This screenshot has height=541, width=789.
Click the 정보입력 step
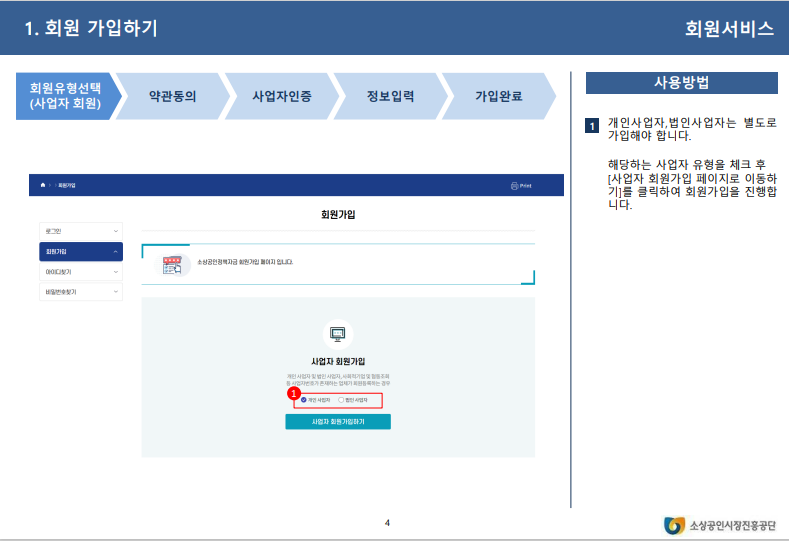click(390, 96)
